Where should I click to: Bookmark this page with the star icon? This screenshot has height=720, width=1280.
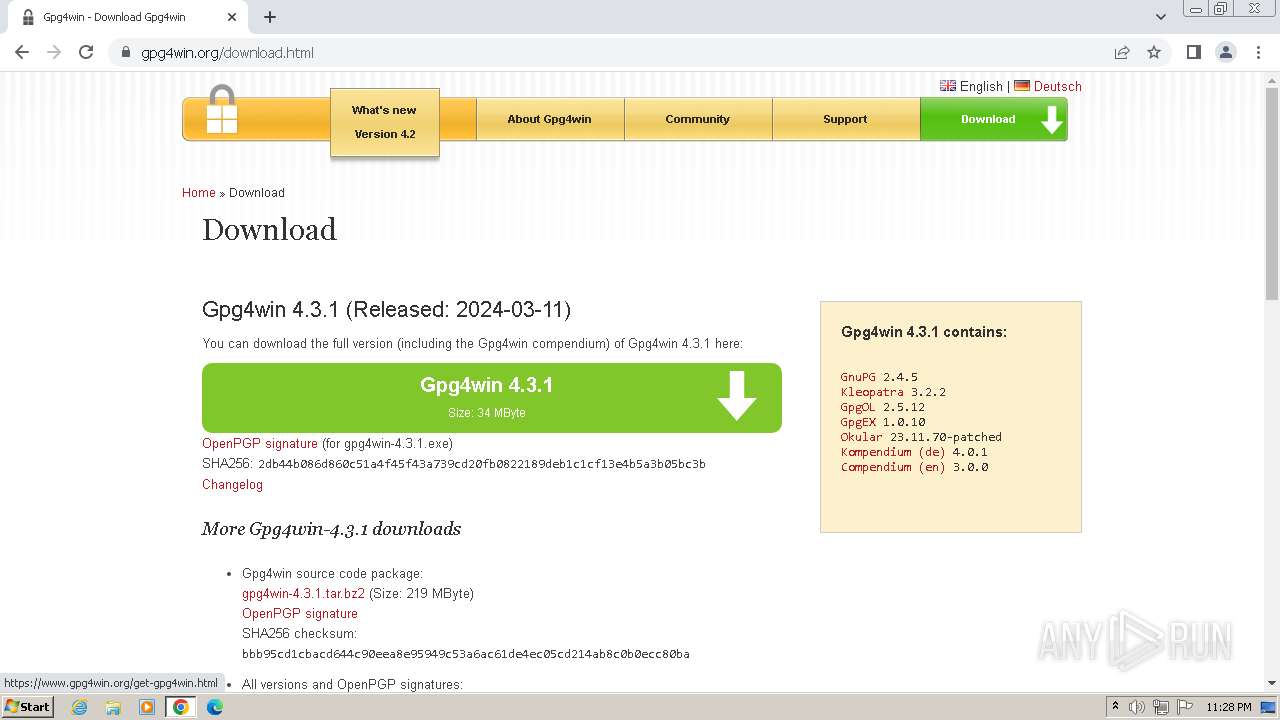[x=1154, y=52]
